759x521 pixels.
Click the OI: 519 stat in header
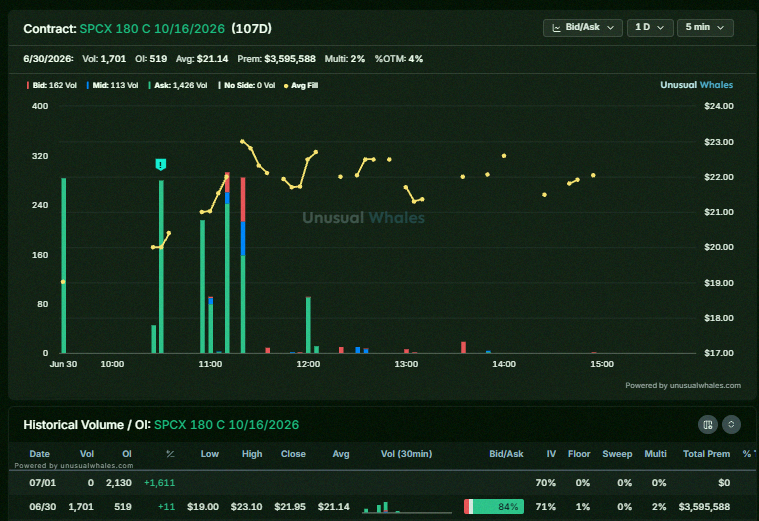tap(151, 59)
